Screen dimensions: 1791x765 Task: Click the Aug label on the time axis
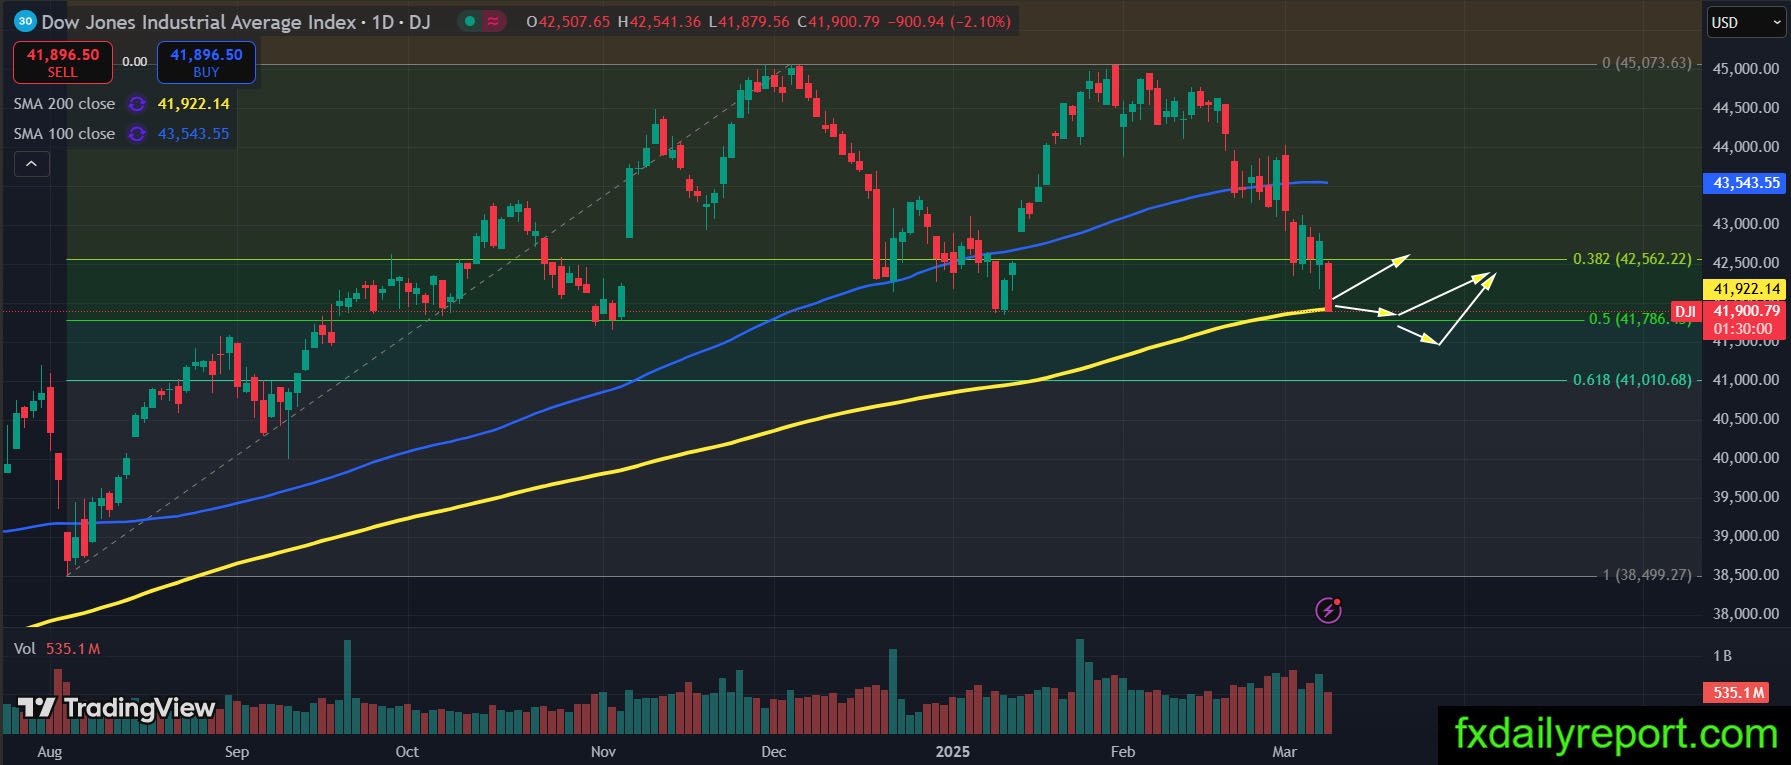pos(49,752)
